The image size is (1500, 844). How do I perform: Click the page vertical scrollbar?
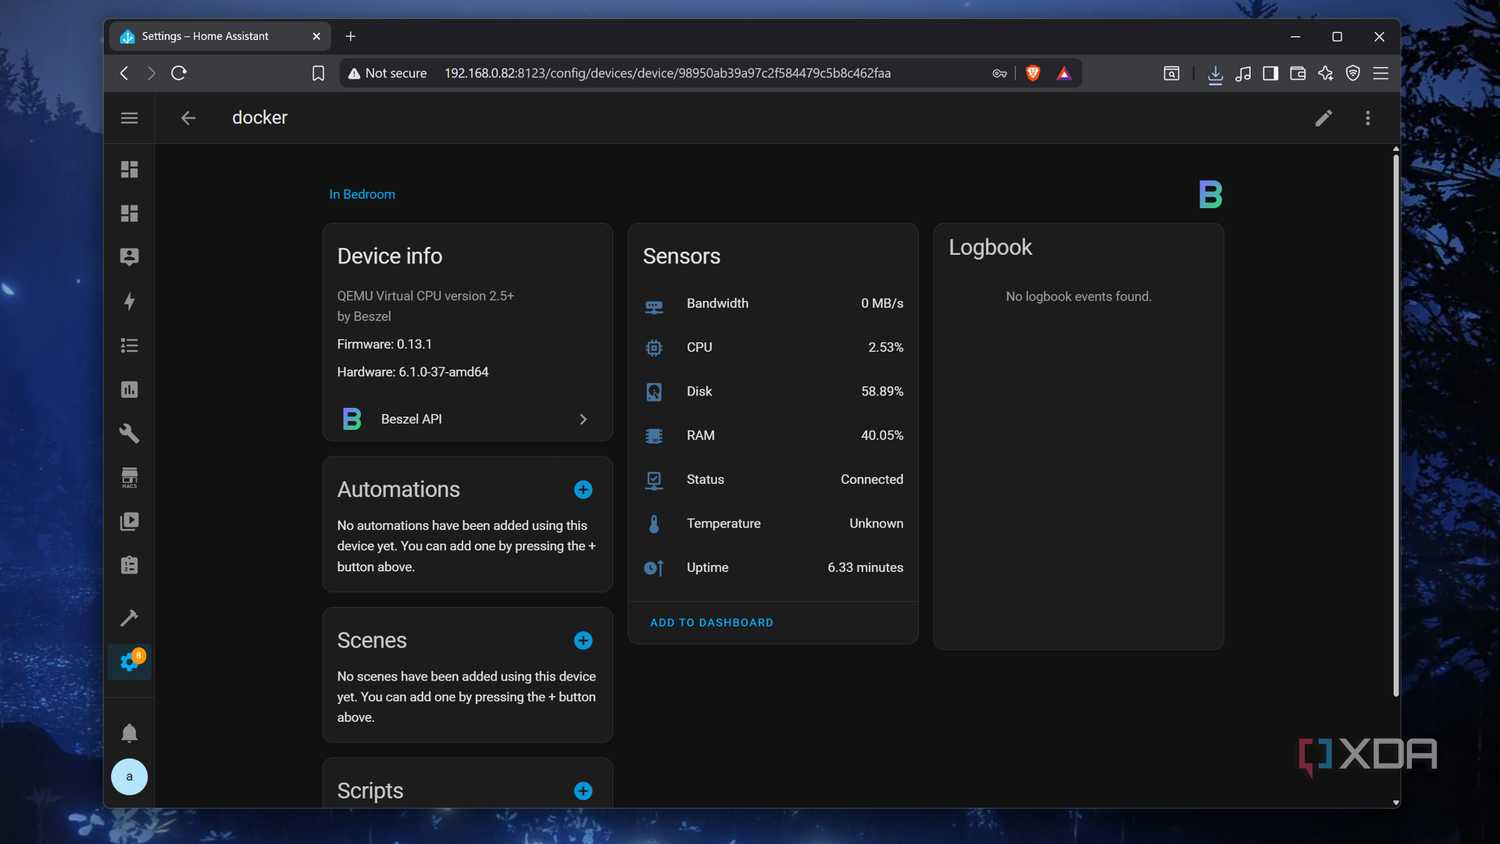(x=1396, y=422)
